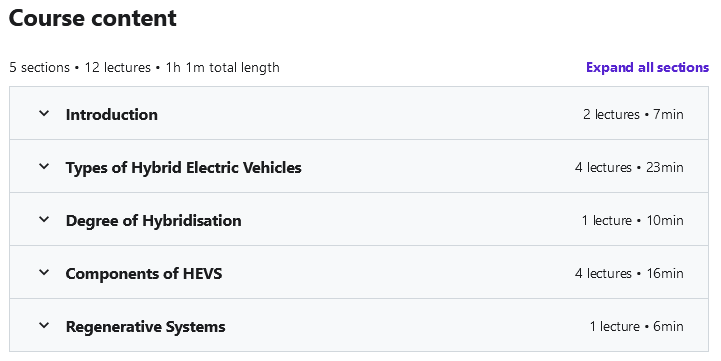
Task: Click Expand all sections link
Action: coord(647,67)
